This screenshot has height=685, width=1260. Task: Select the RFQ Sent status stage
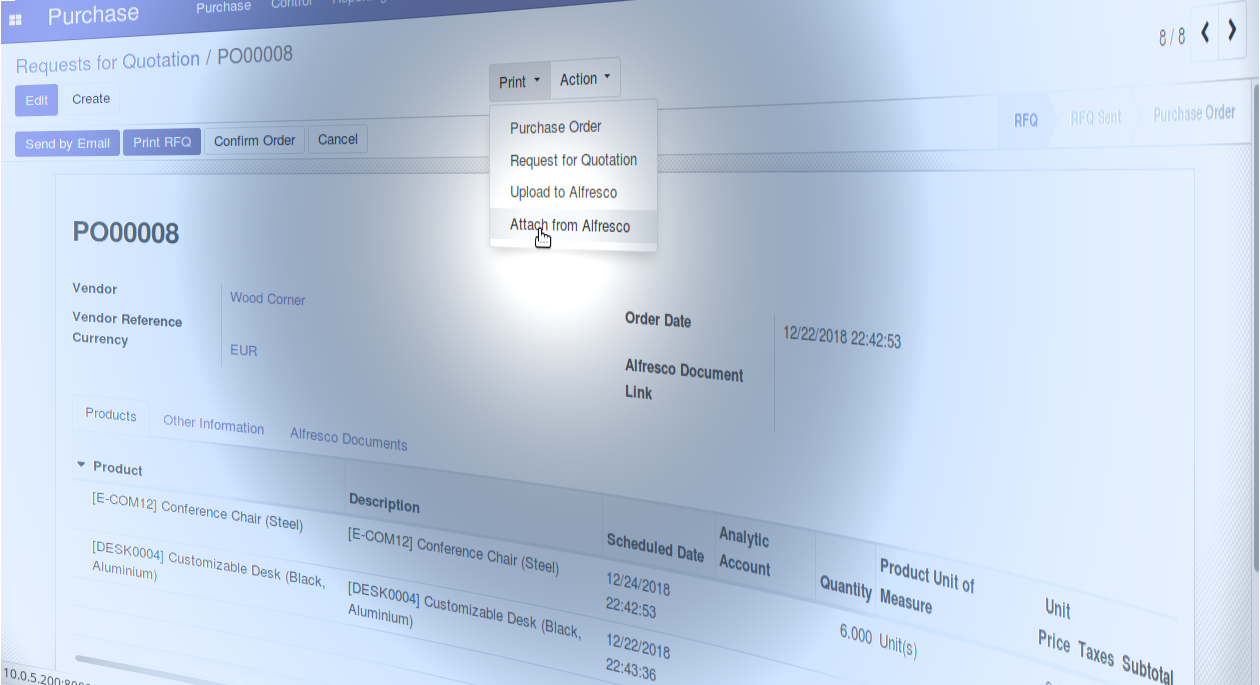[1096, 117]
